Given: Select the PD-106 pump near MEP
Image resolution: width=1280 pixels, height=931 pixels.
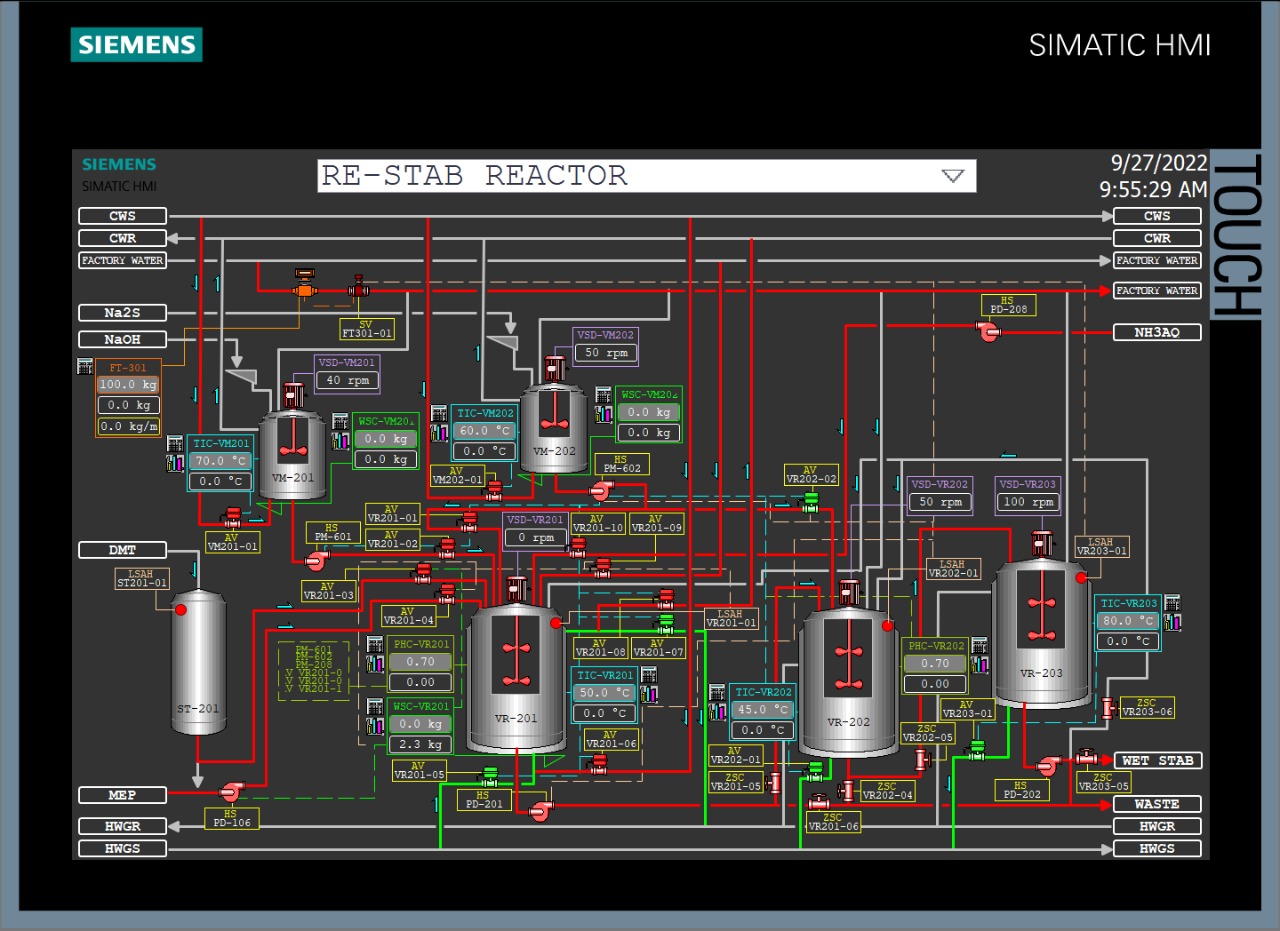Looking at the screenshot, I should (231, 792).
